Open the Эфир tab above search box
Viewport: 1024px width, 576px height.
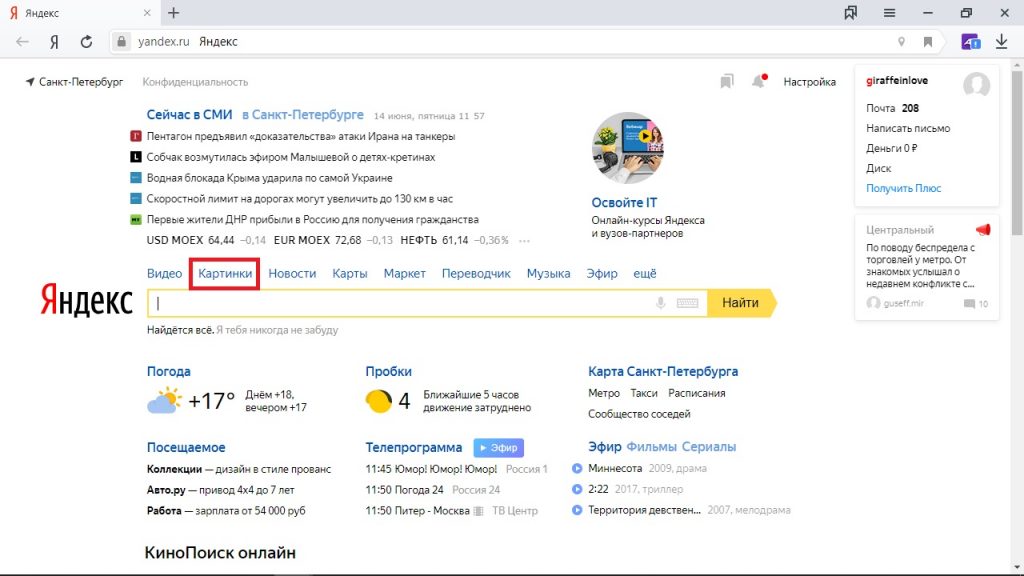pyautogui.click(x=602, y=274)
